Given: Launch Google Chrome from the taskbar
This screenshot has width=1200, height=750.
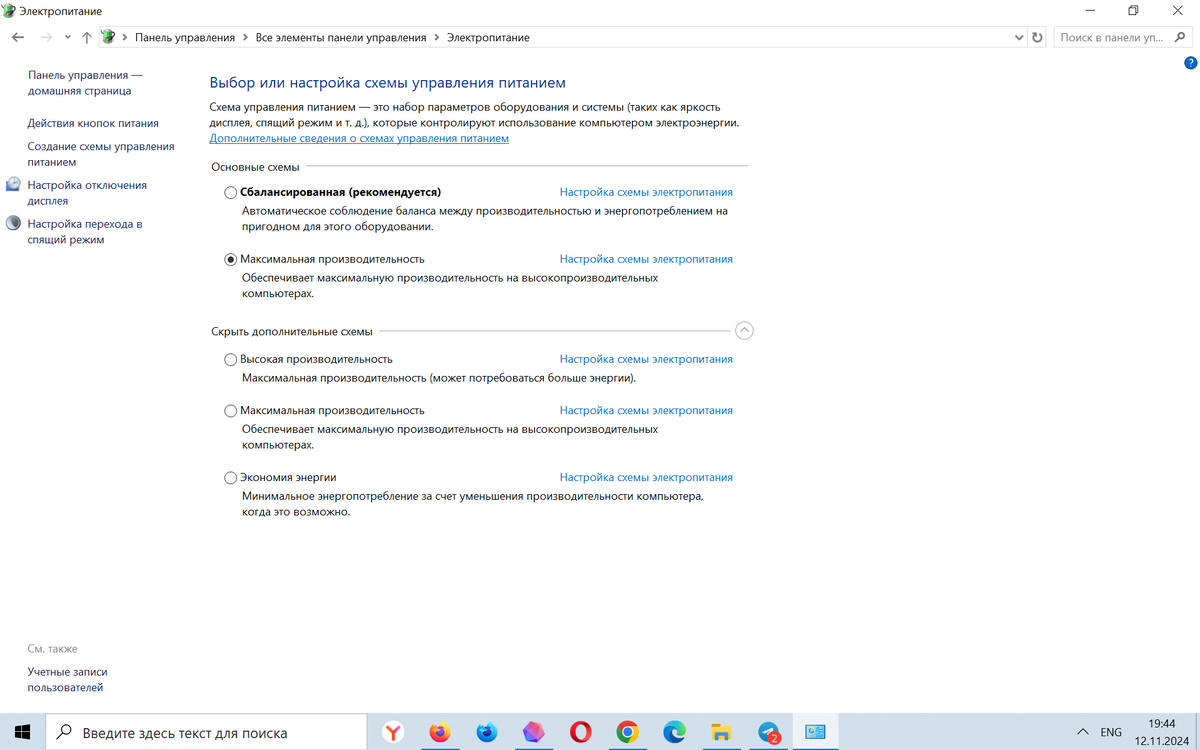Looking at the screenshot, I should point(627,732).
